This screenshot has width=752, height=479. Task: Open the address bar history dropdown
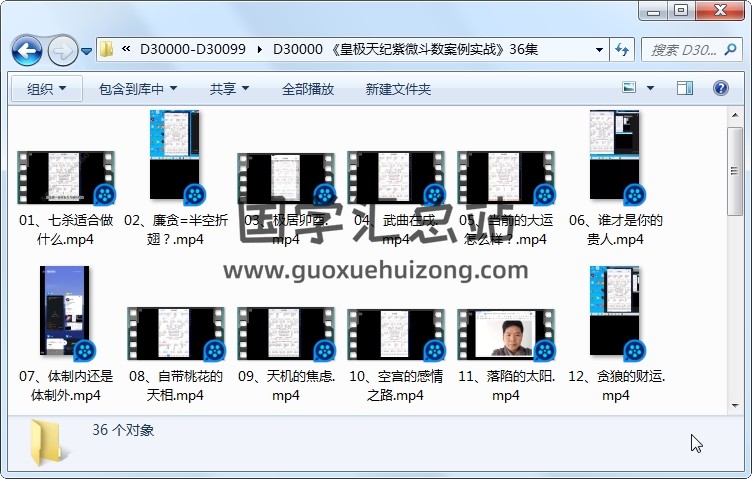[599, 49]
